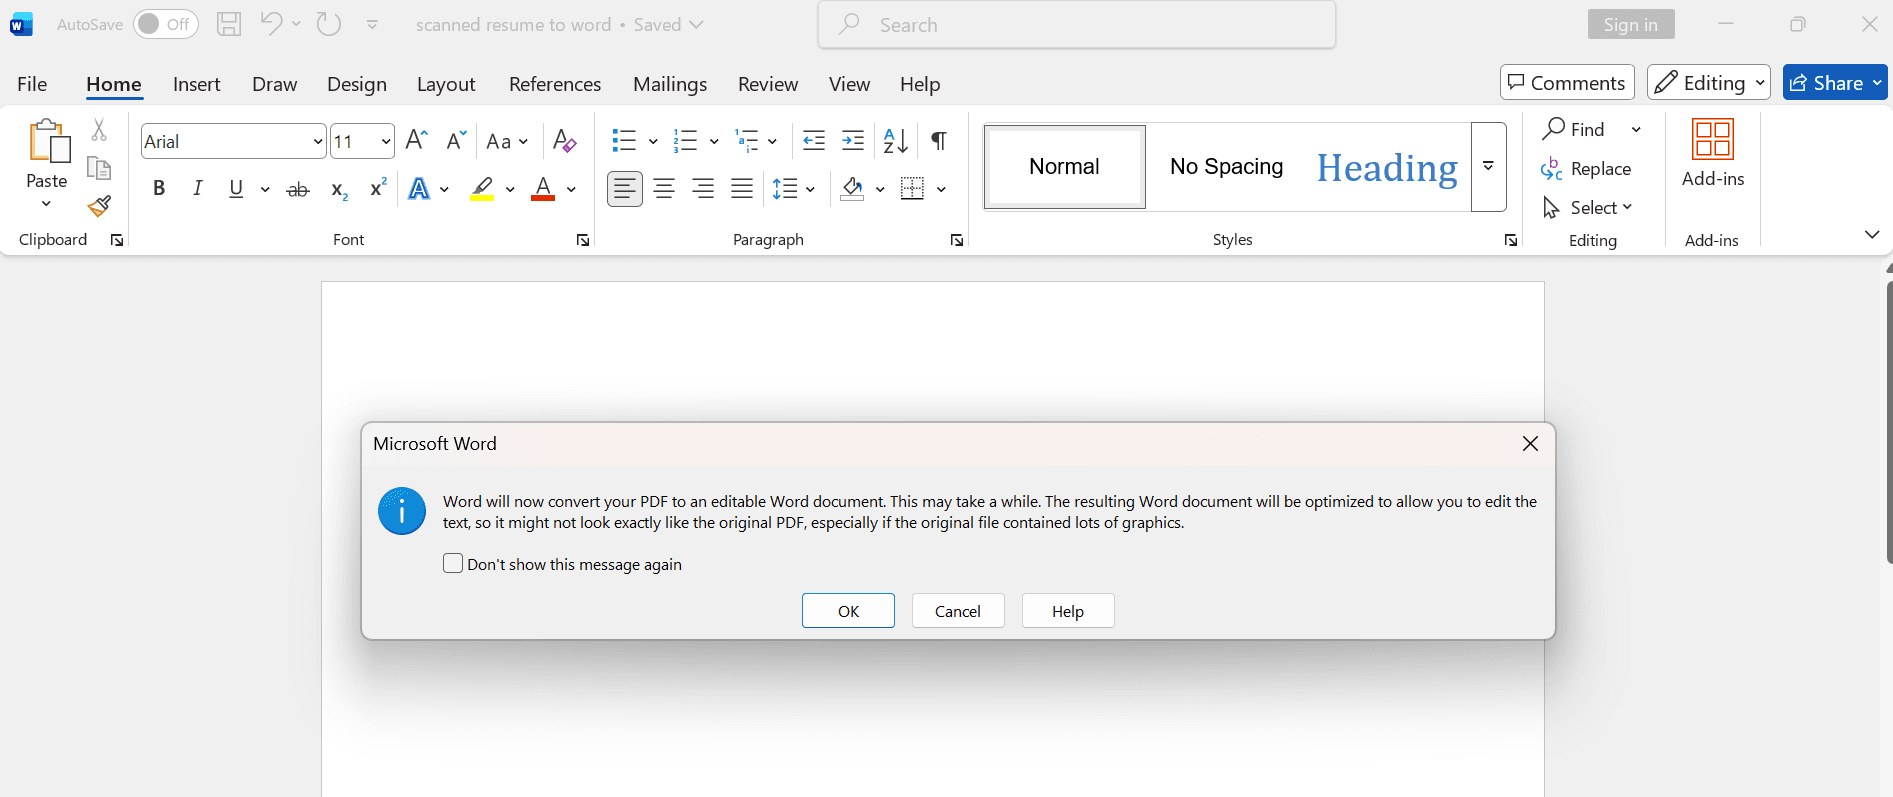
Task: Apply Strikethrough formatting icon
Action: coord(298,189)
